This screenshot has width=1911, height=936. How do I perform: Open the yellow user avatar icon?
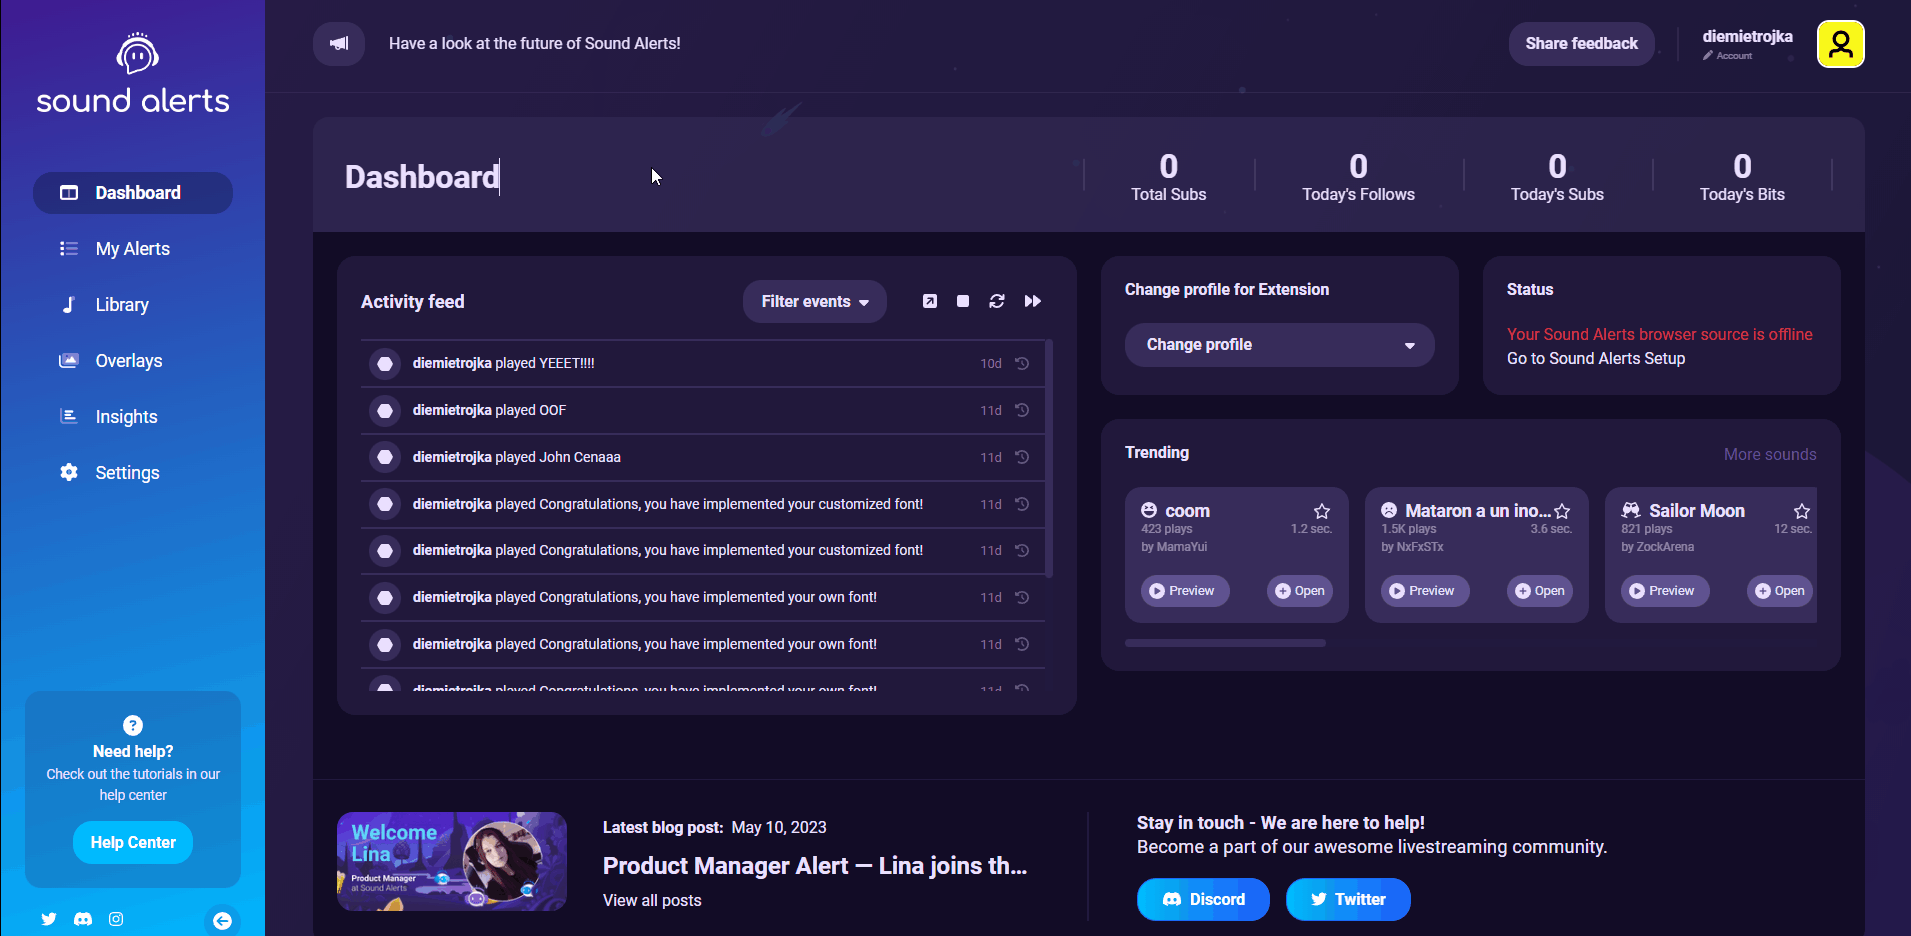1840,44
